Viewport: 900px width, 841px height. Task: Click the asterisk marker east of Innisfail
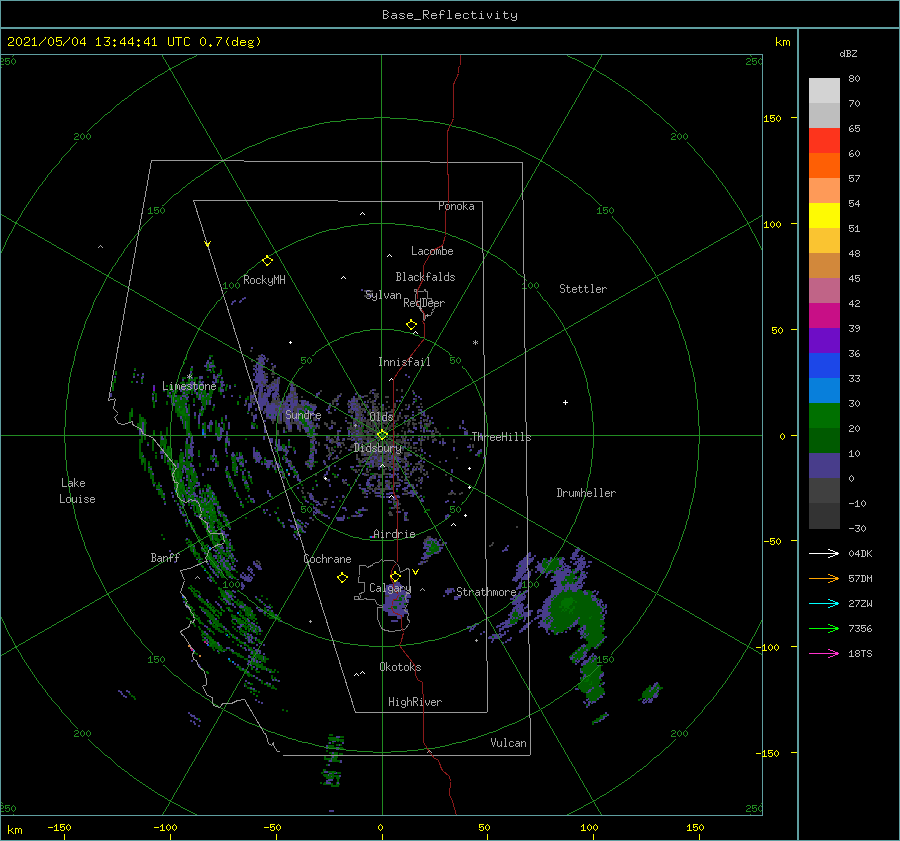coord(475,343)
